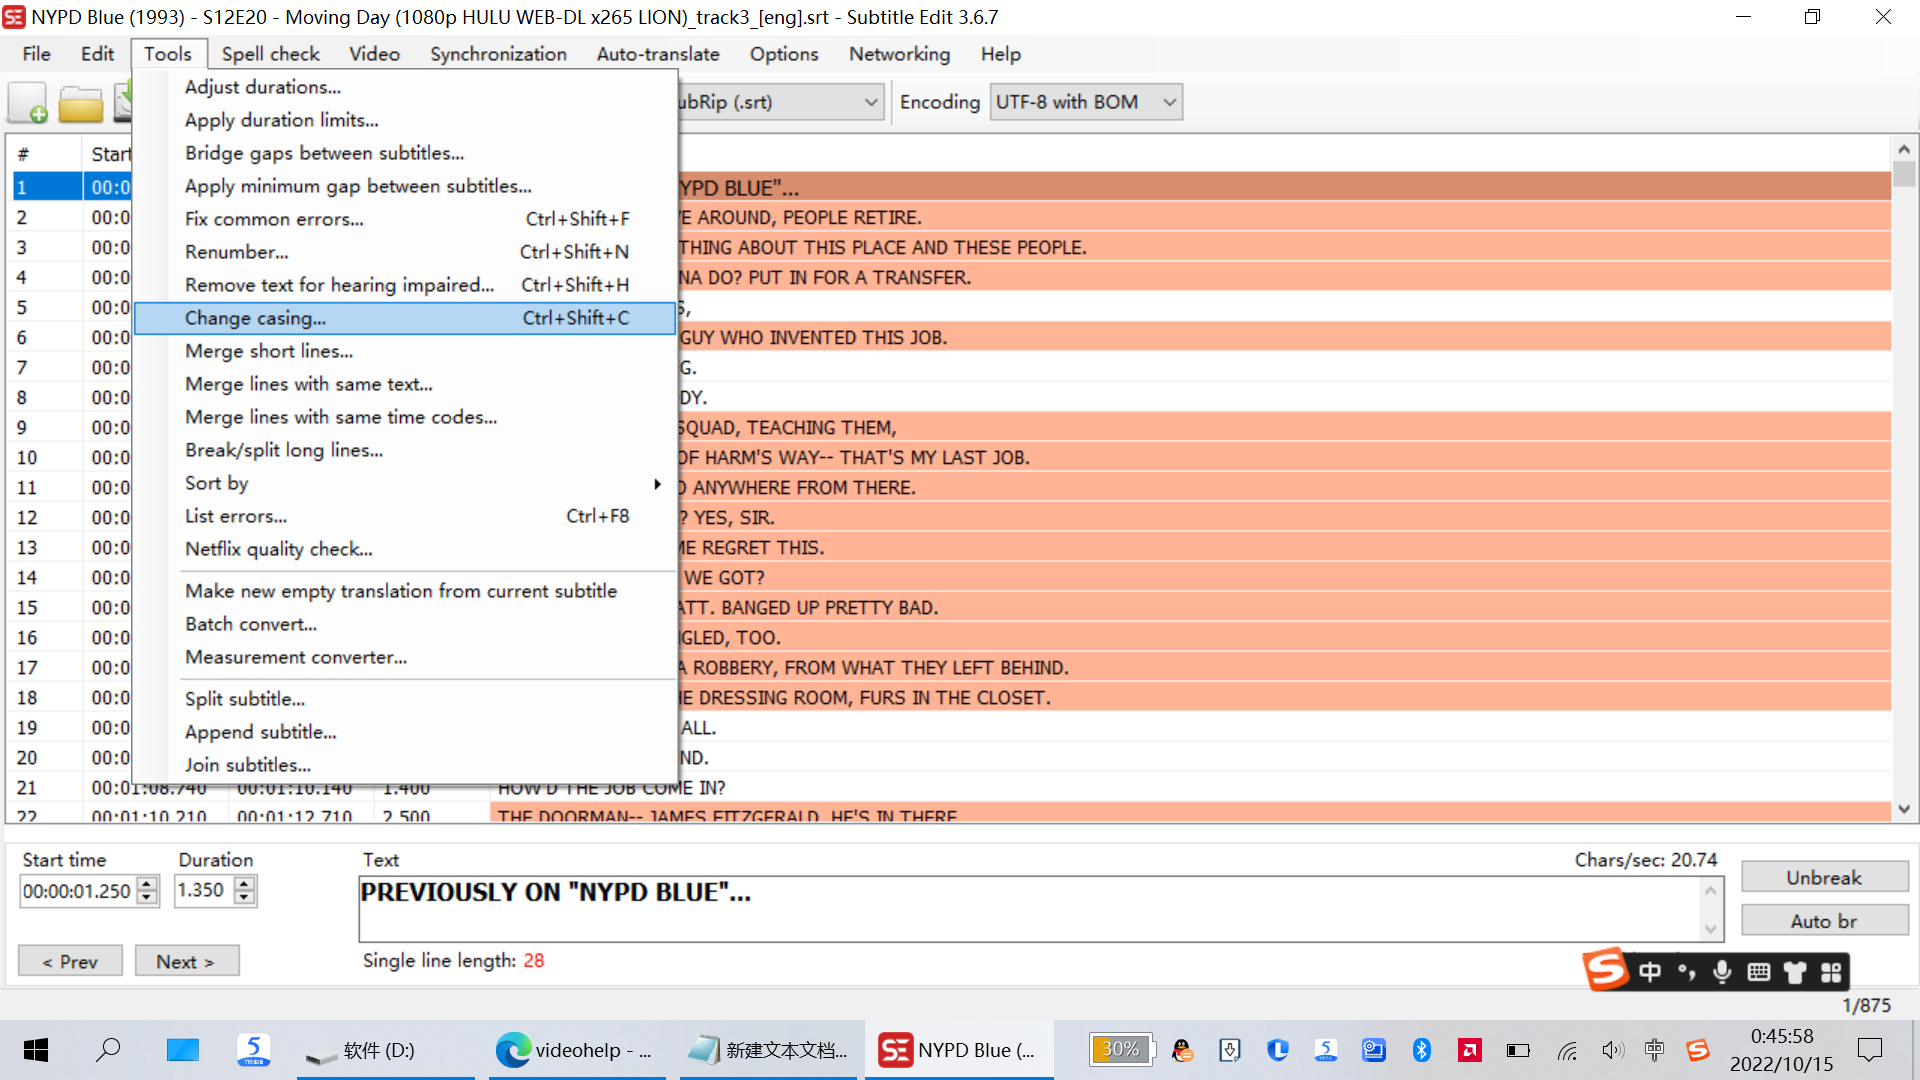1920x1080 pixels.
Task: Click the Unbreak button
Action: (x=1824, y=877)
